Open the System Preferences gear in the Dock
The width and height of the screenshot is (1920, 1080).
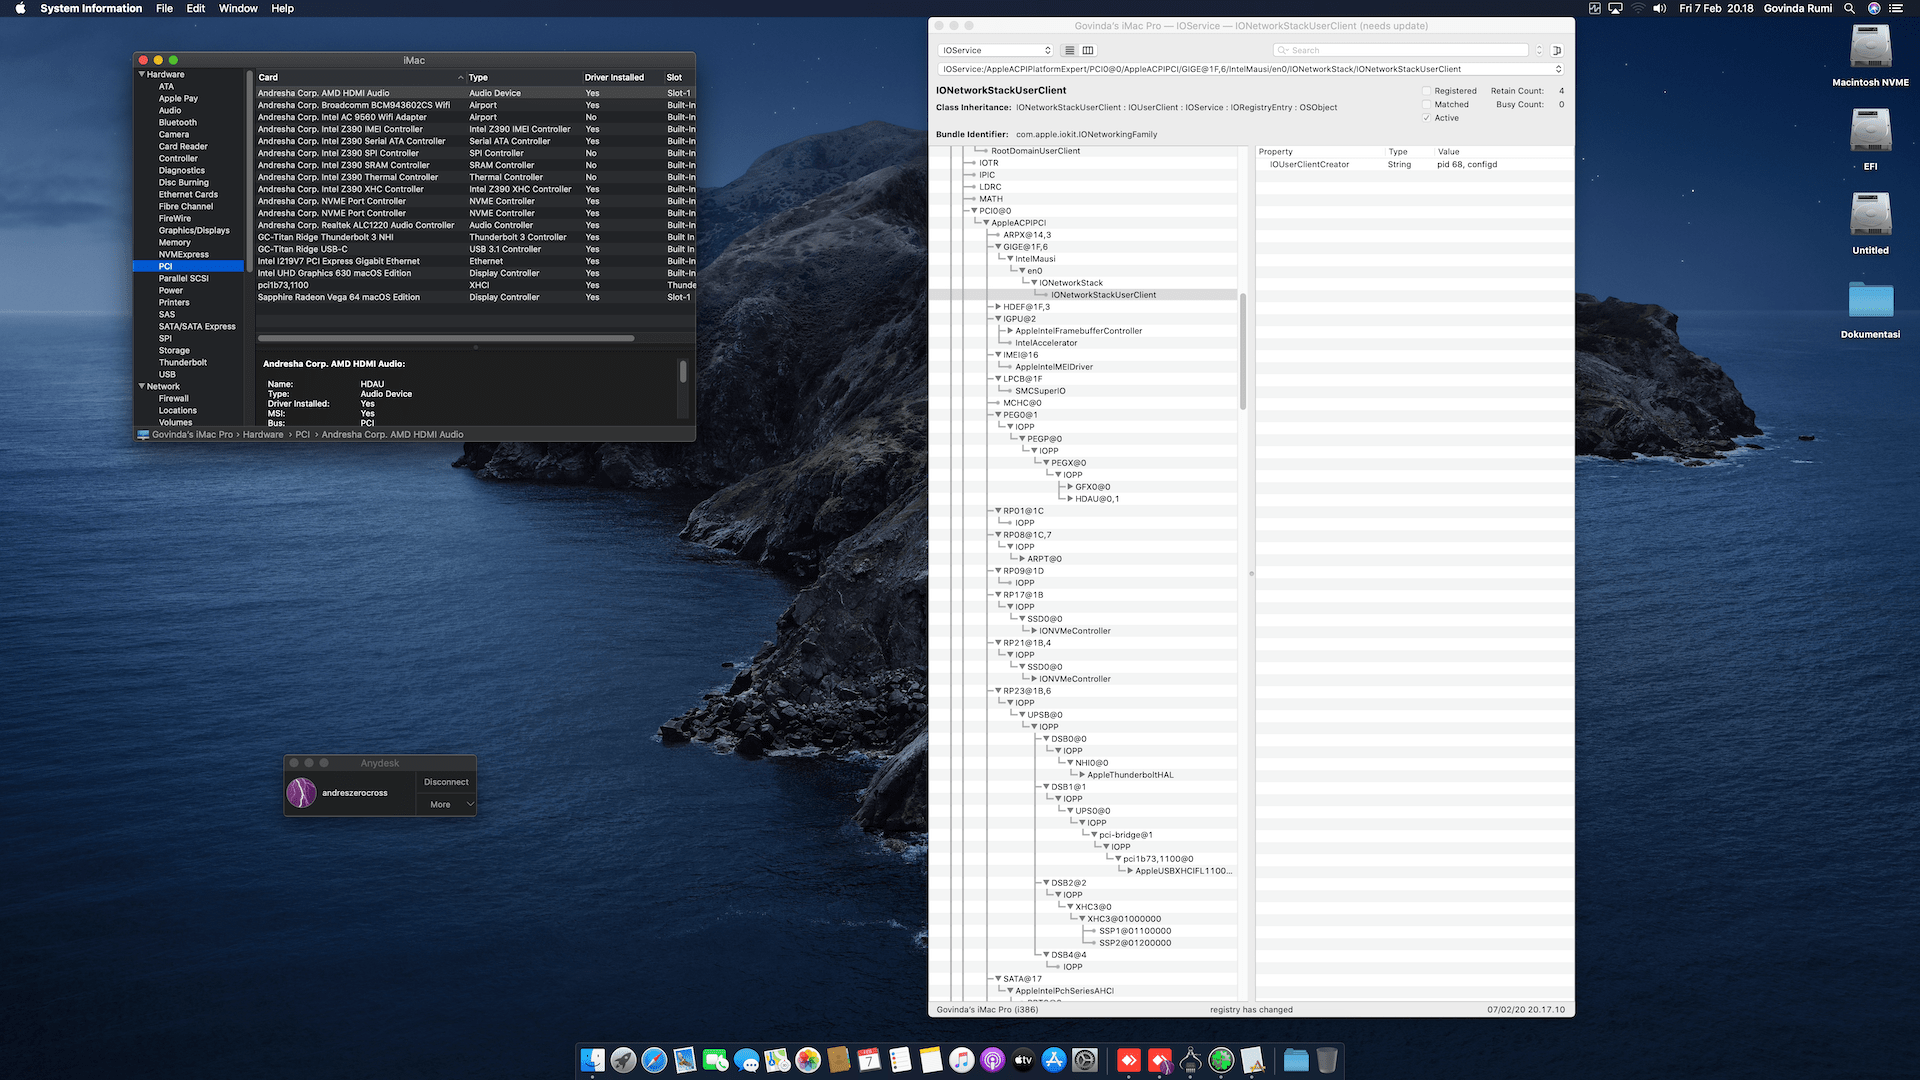pyautogui.click(x=1085, y=1060)
